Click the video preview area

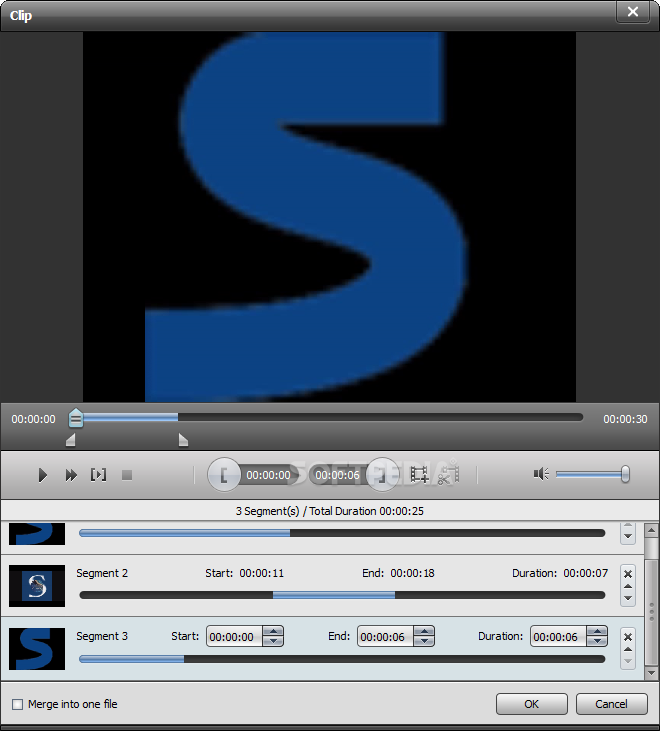pyautogui.click(x=330, y=217)
